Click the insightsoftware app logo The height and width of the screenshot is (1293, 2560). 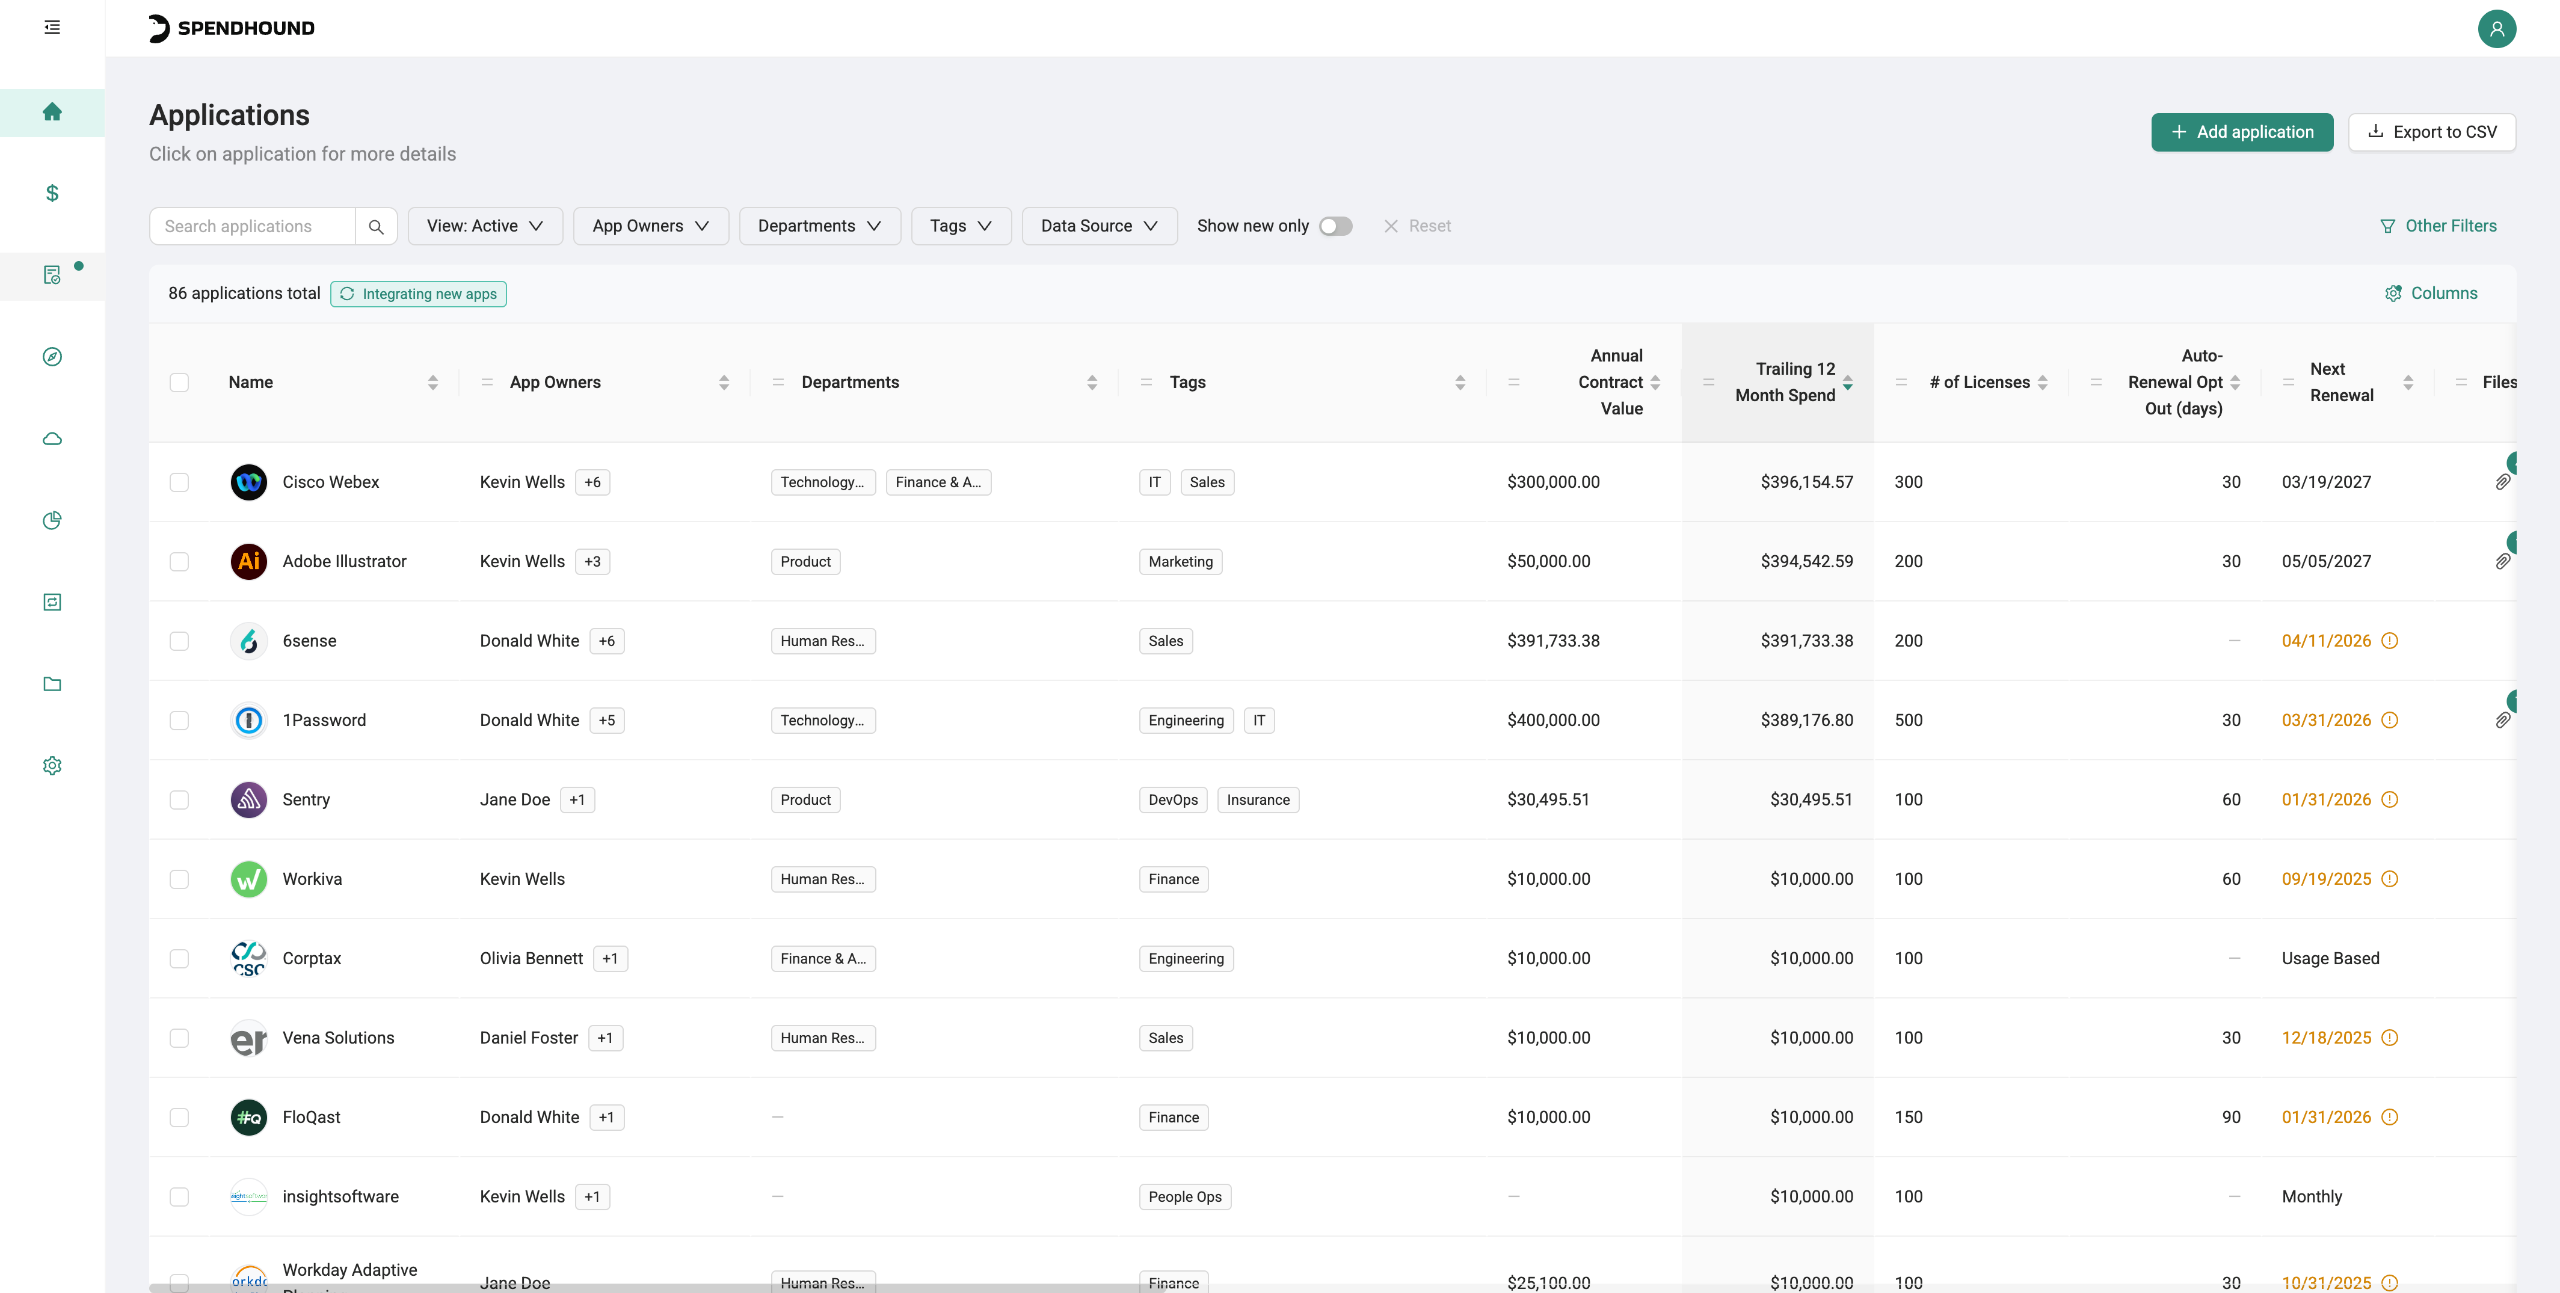click(248, 1197)
